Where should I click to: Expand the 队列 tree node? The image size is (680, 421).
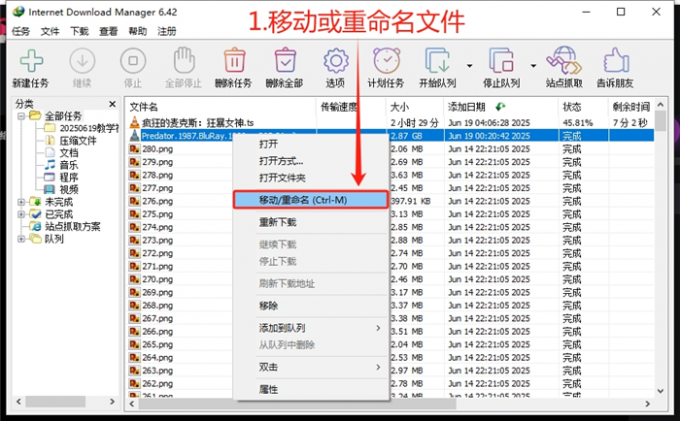pyautogui.click(x=21, y=238)
